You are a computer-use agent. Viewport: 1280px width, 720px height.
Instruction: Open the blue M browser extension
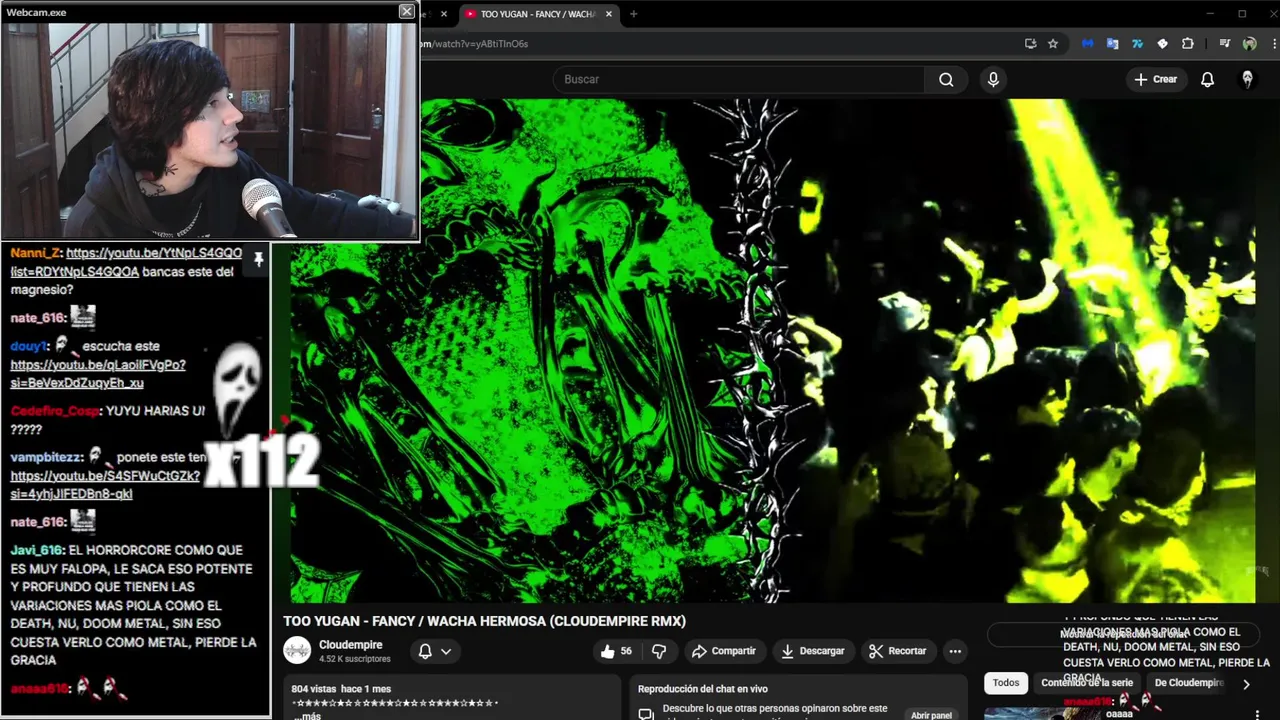coord(1087,44)
